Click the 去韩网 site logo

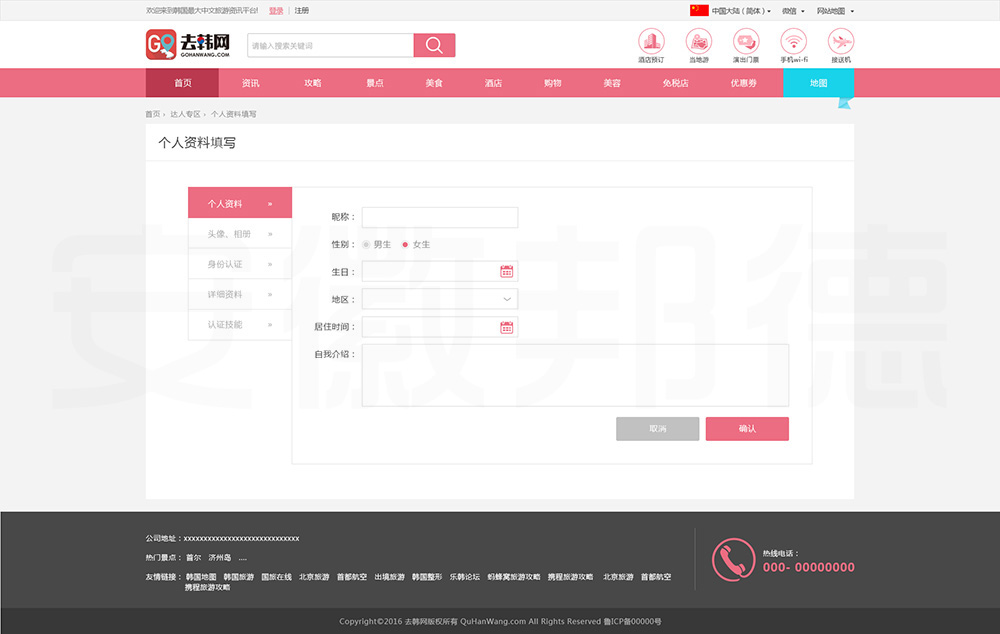(189, 45)
